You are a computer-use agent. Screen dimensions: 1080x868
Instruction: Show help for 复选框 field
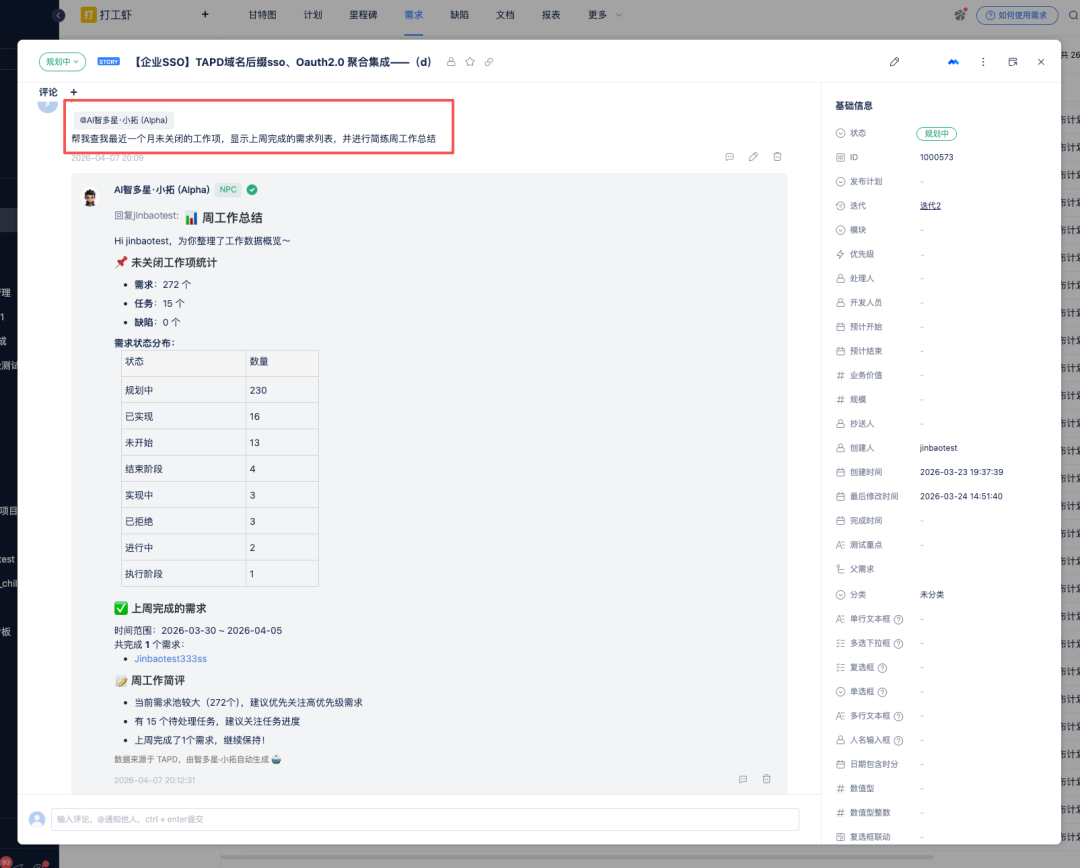tap(882, 668)
